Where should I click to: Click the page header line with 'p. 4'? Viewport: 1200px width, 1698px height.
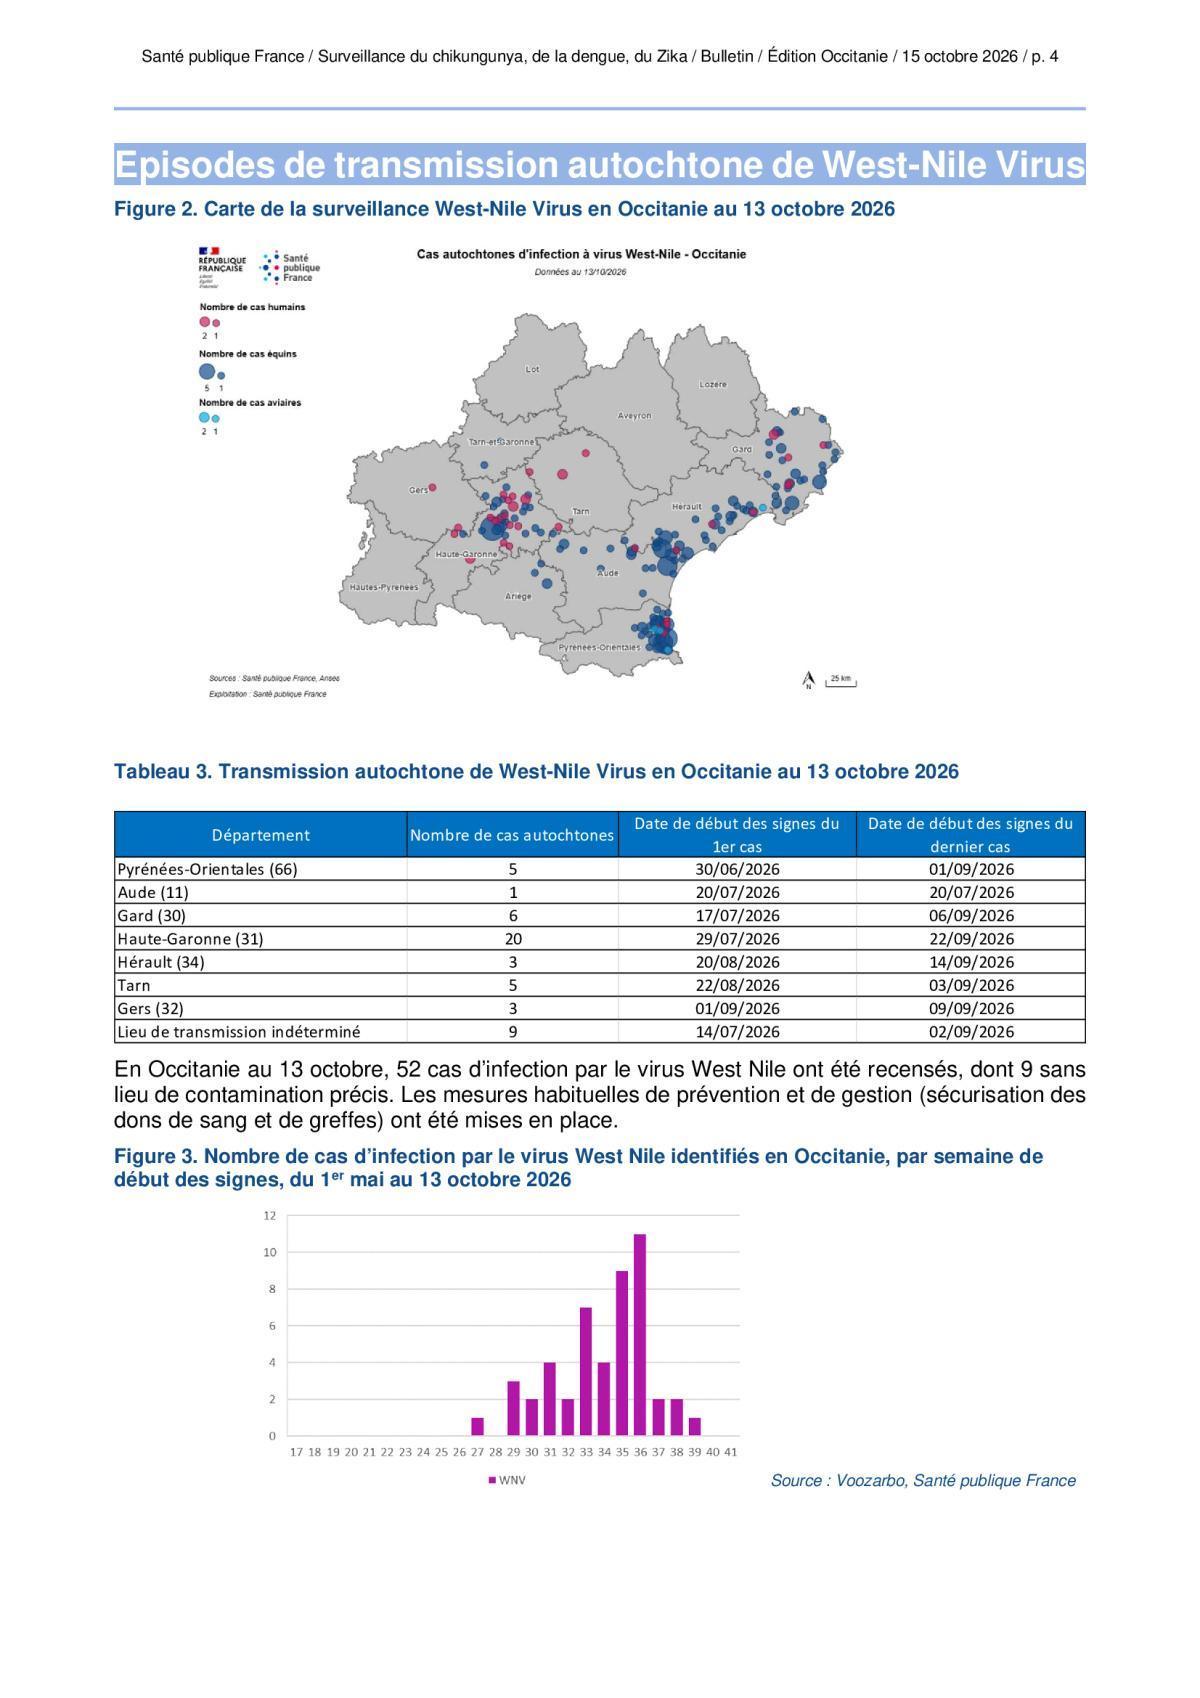coord(600,57)
